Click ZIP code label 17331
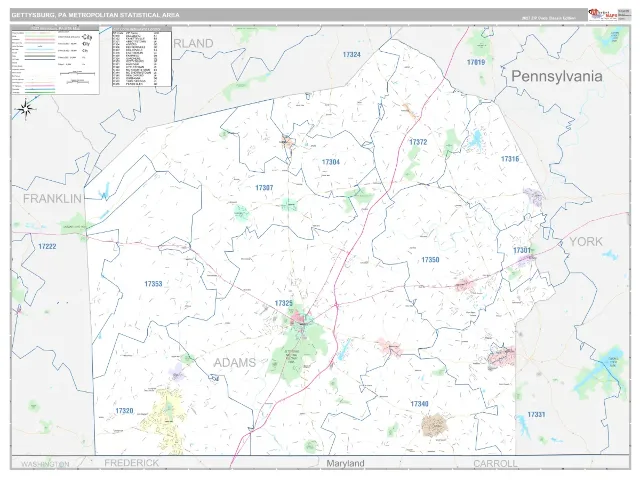This screenshot has height=480, width=640. click(x=536, y=415)
